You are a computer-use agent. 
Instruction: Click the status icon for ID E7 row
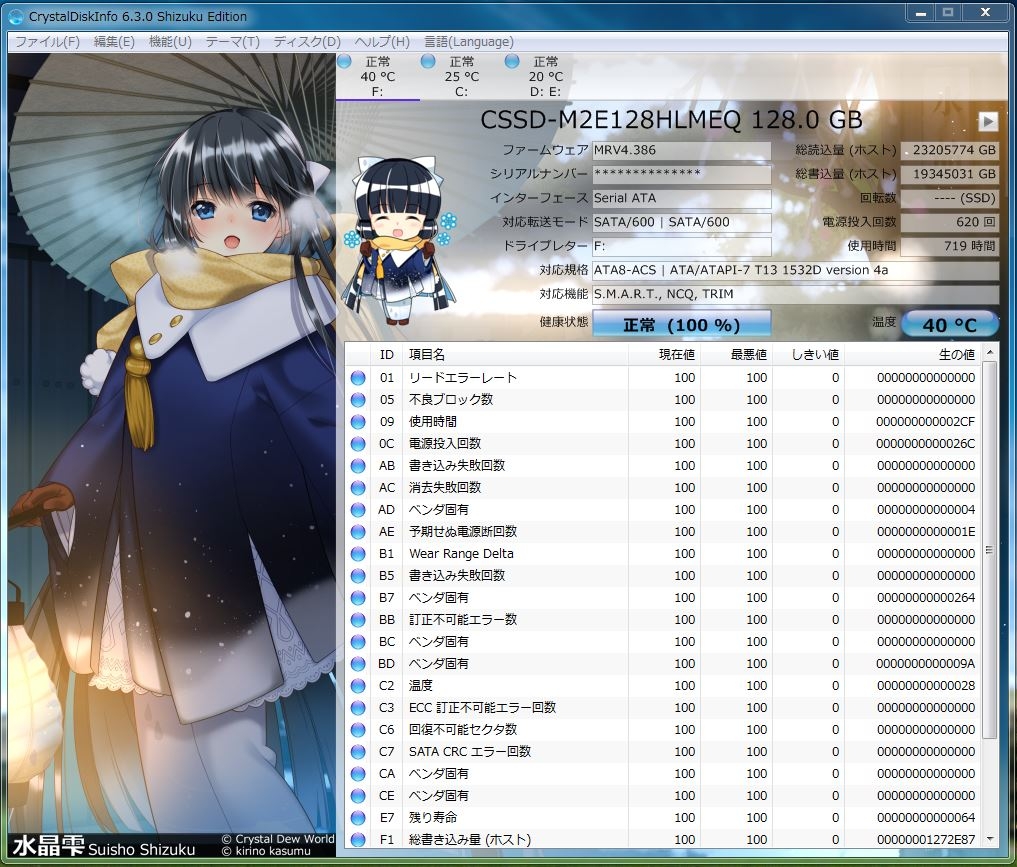pyautogui.click(x=358, y=818)
